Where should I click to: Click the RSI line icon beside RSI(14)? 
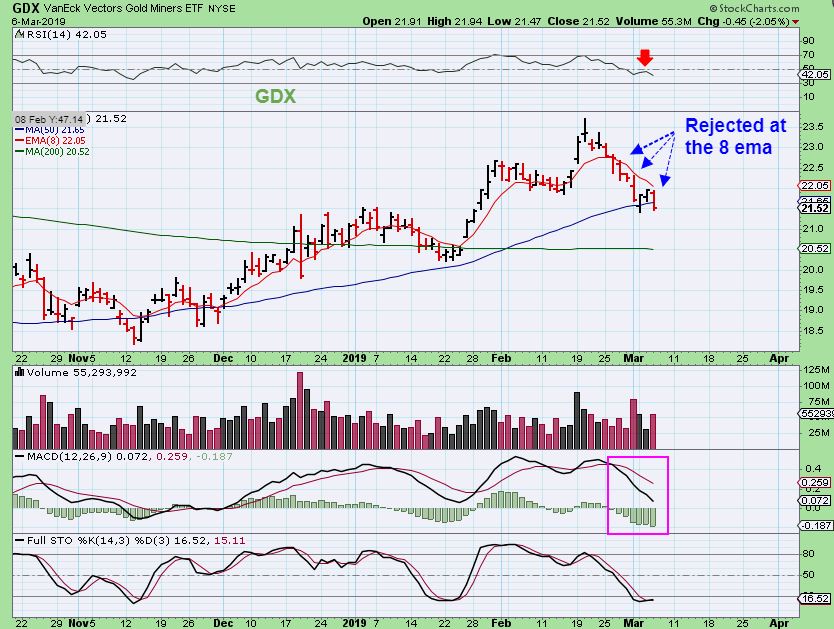click(x=19, y=35)
